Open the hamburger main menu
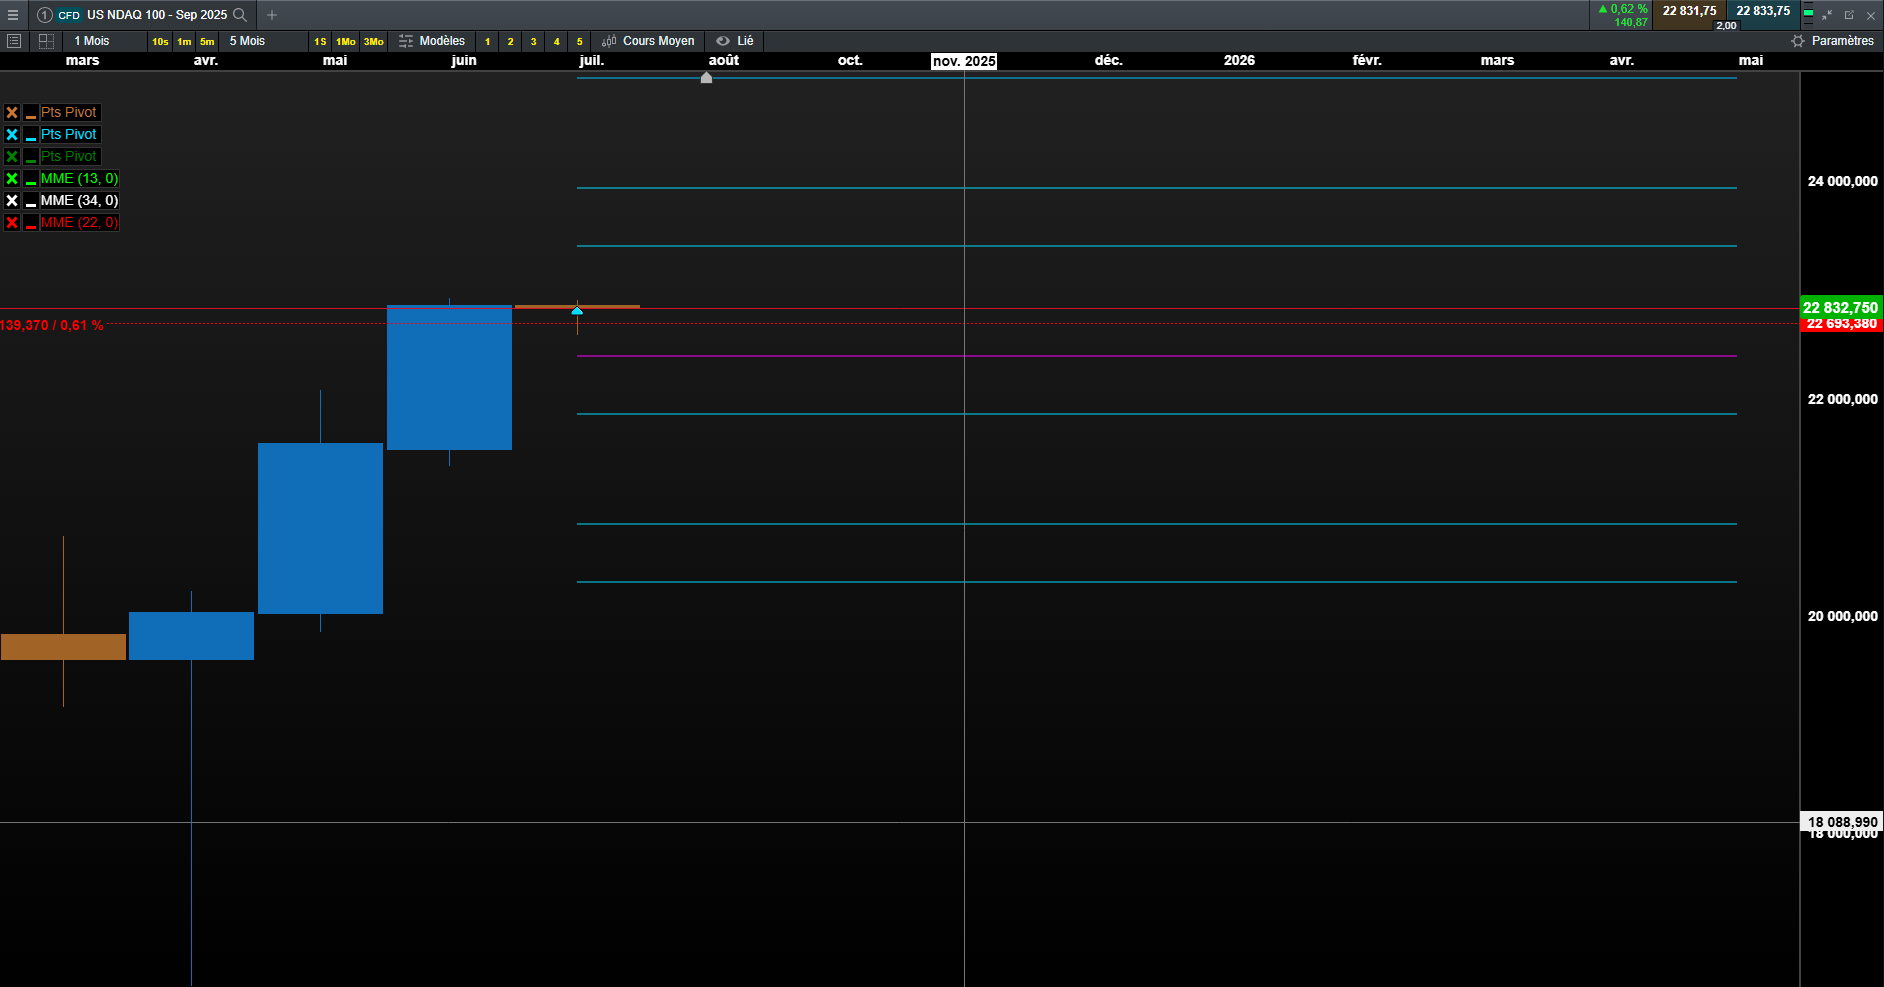1884x987 pixels. coord(13,15)
